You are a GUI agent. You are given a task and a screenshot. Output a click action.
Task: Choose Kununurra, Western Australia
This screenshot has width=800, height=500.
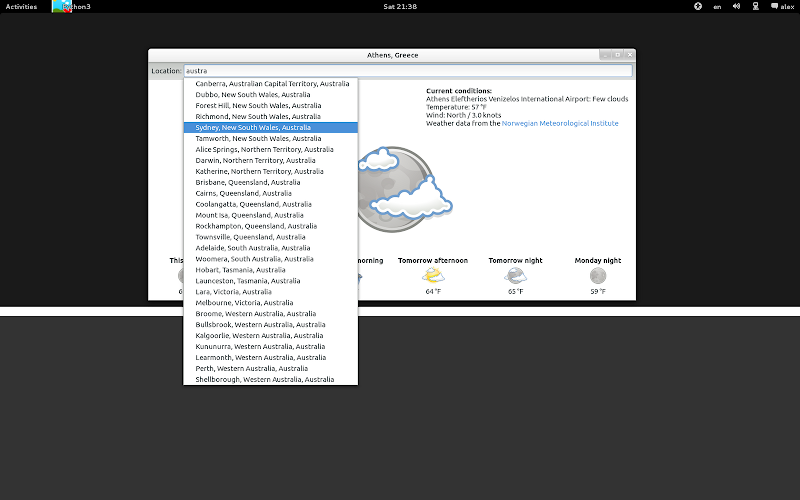tap(271, 347)
